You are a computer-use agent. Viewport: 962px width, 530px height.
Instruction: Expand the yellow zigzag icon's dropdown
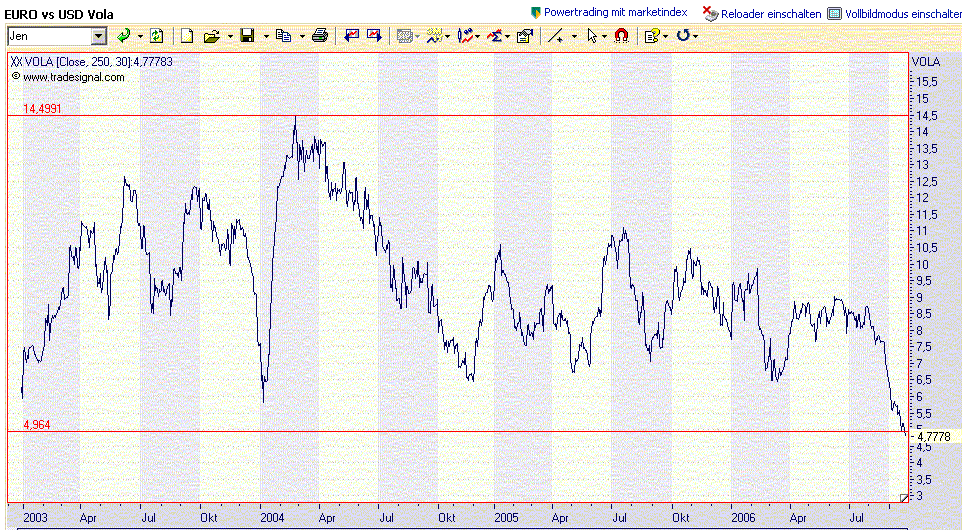pos(448,37)
